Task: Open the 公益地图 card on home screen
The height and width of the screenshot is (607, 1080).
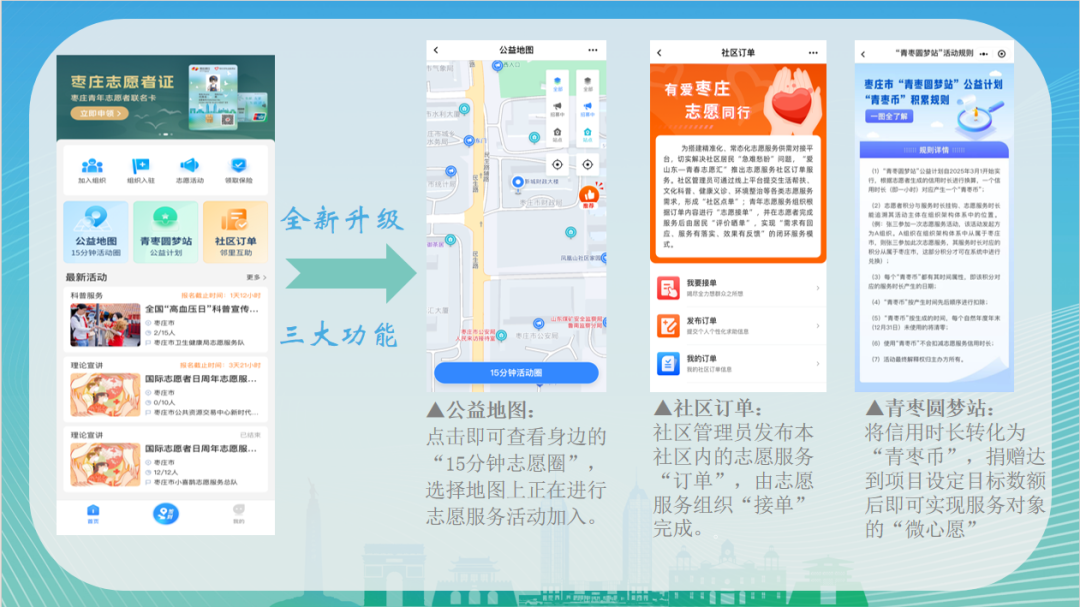Action: coord(96,232)
